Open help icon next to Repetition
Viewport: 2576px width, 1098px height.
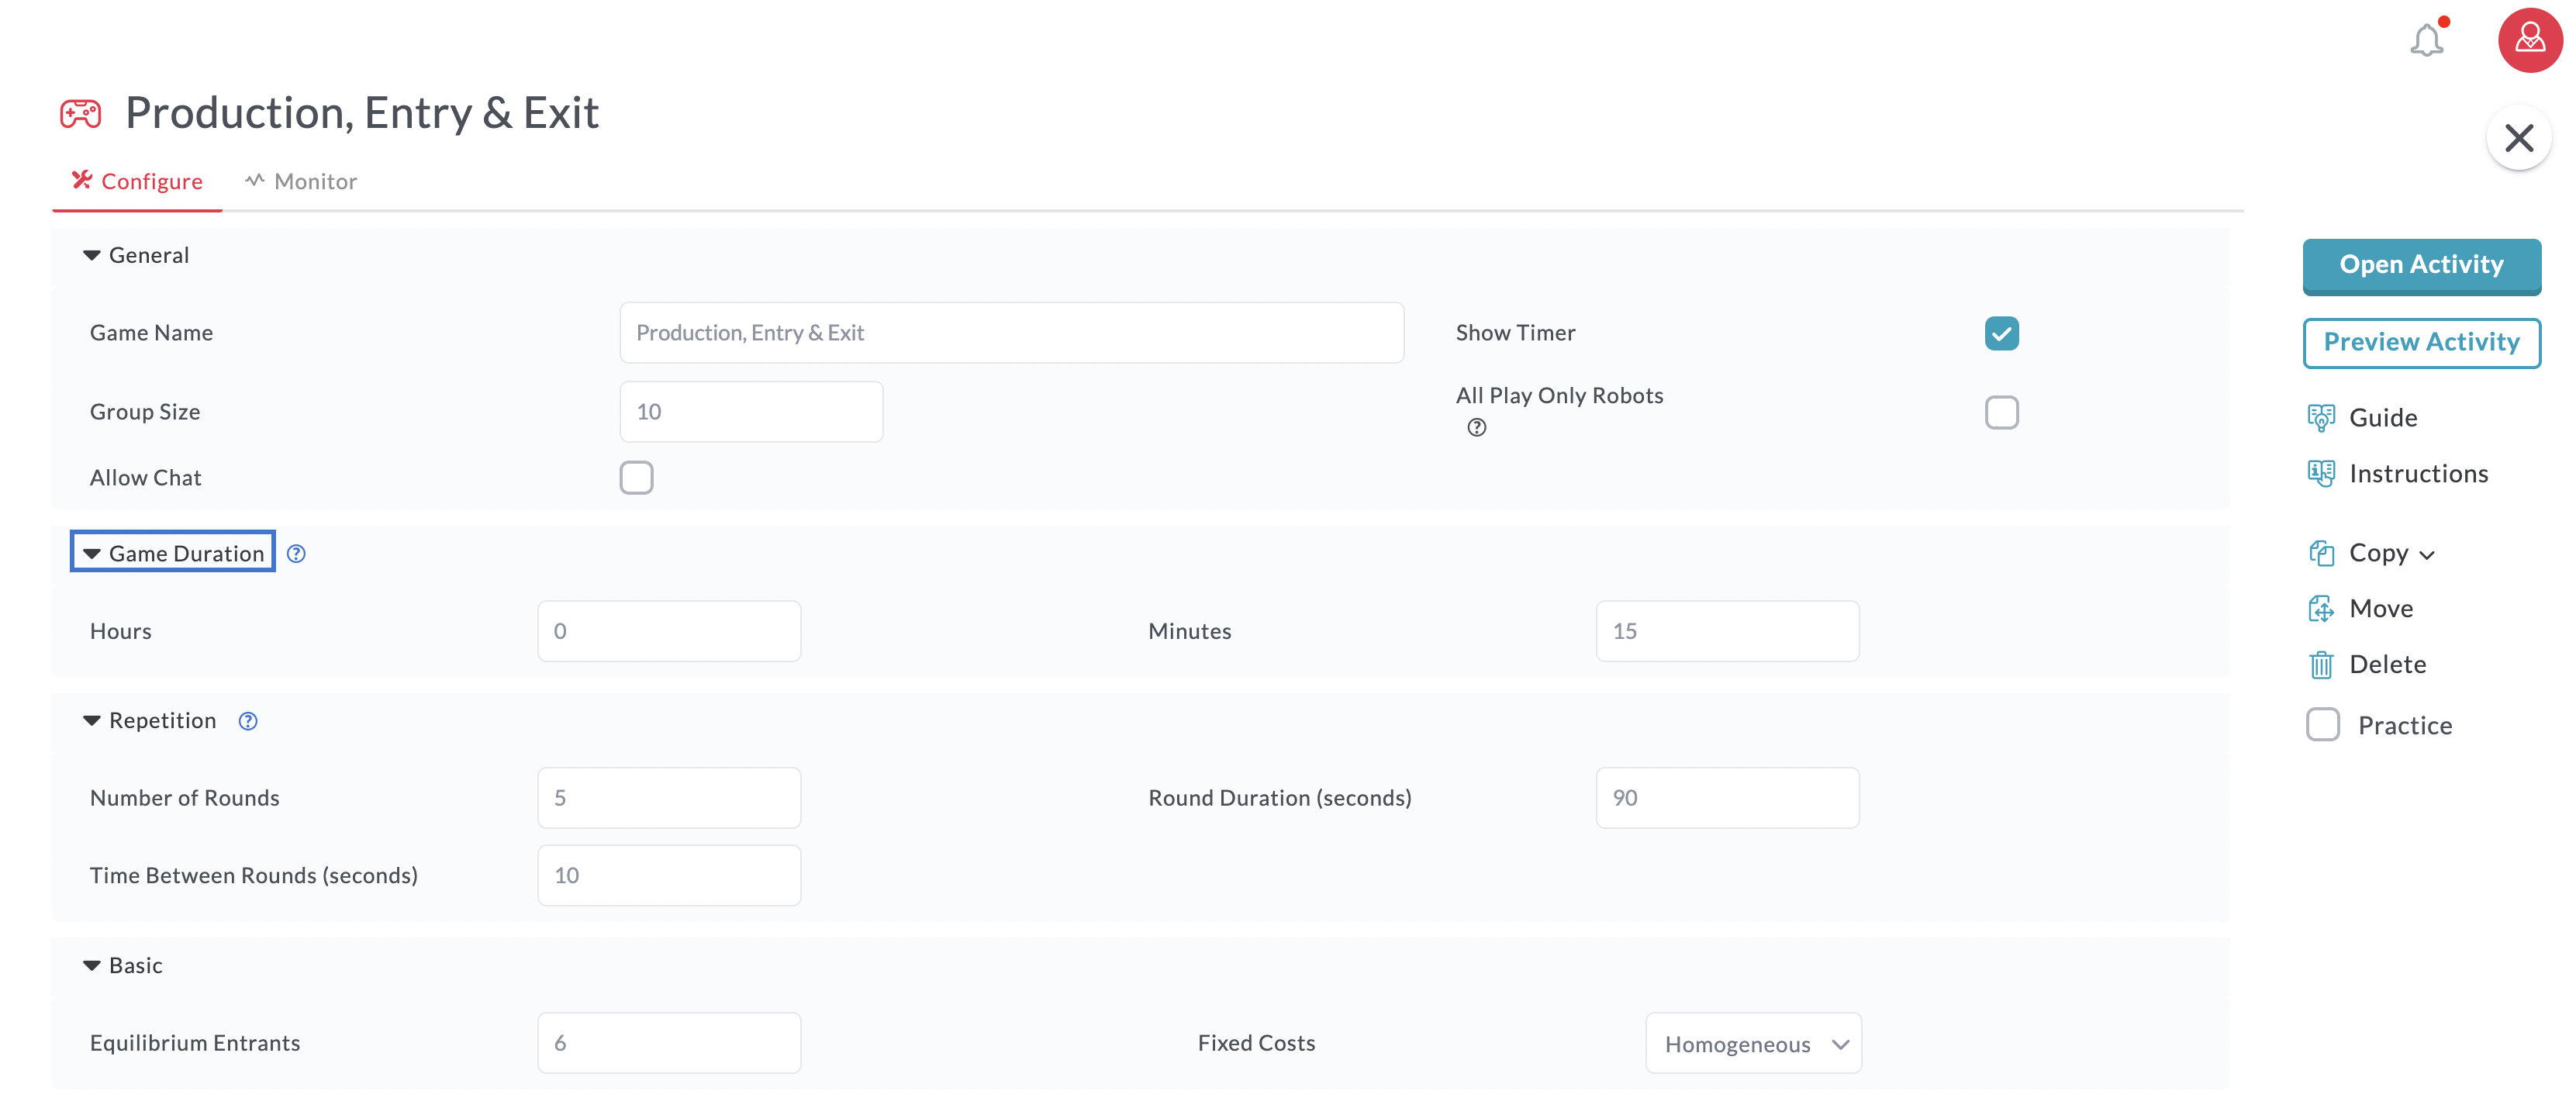248,721
